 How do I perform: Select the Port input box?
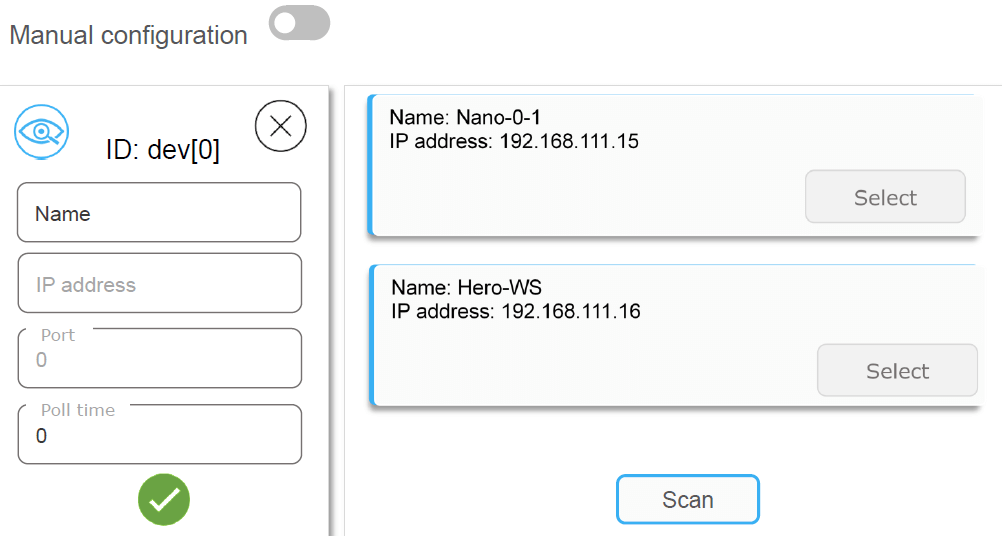click(159, 361)
